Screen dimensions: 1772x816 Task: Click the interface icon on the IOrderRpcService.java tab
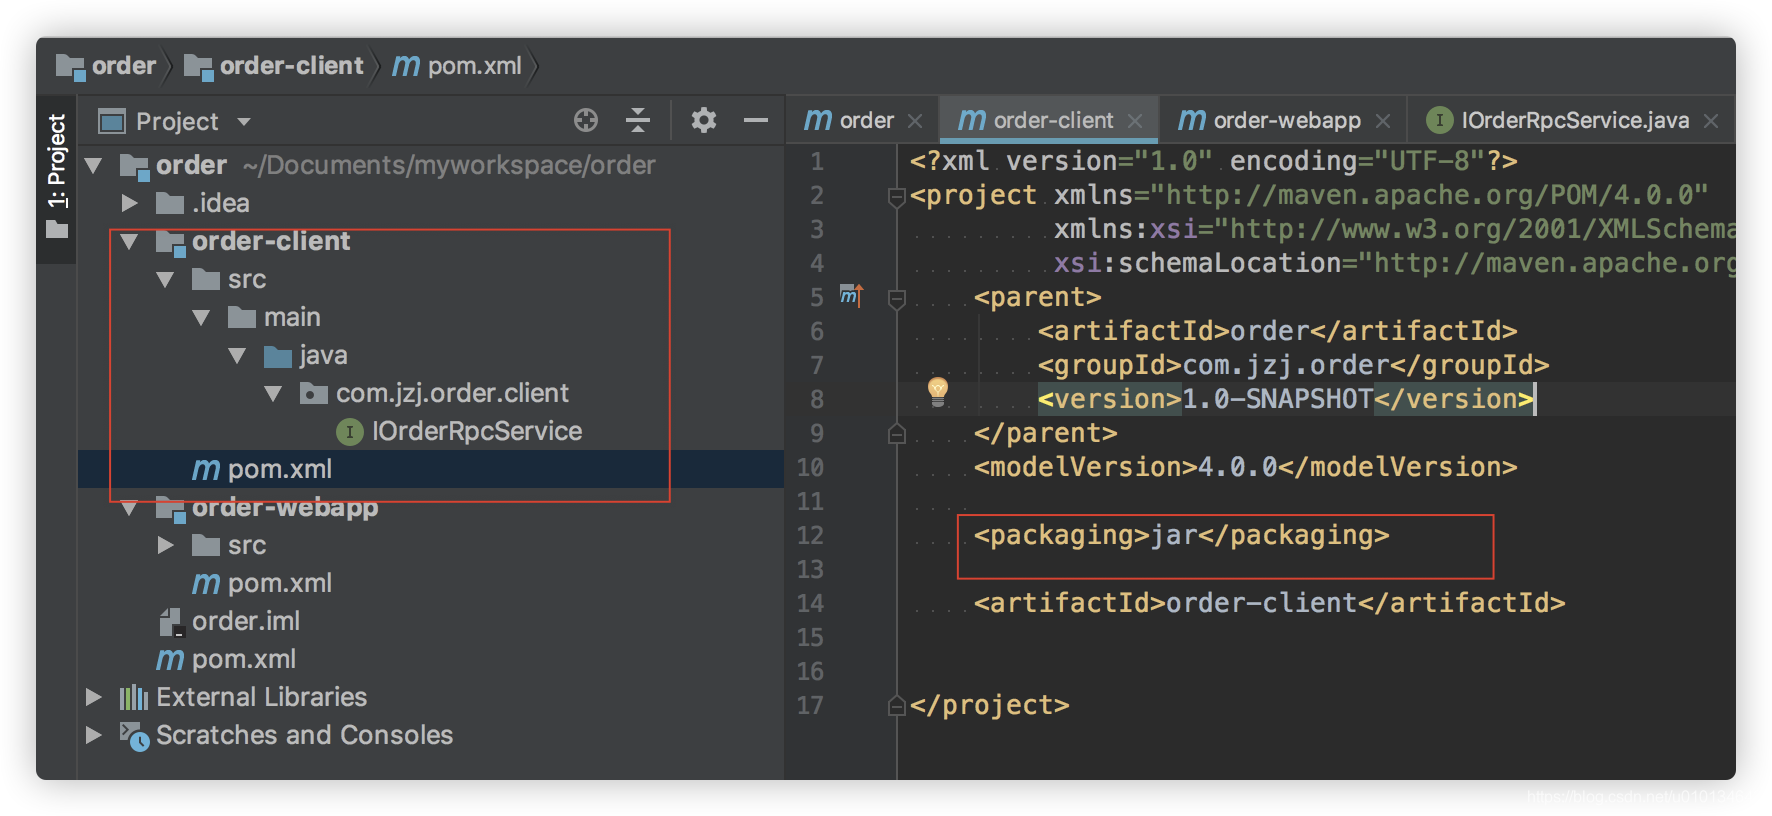[x=1439, y=121]
